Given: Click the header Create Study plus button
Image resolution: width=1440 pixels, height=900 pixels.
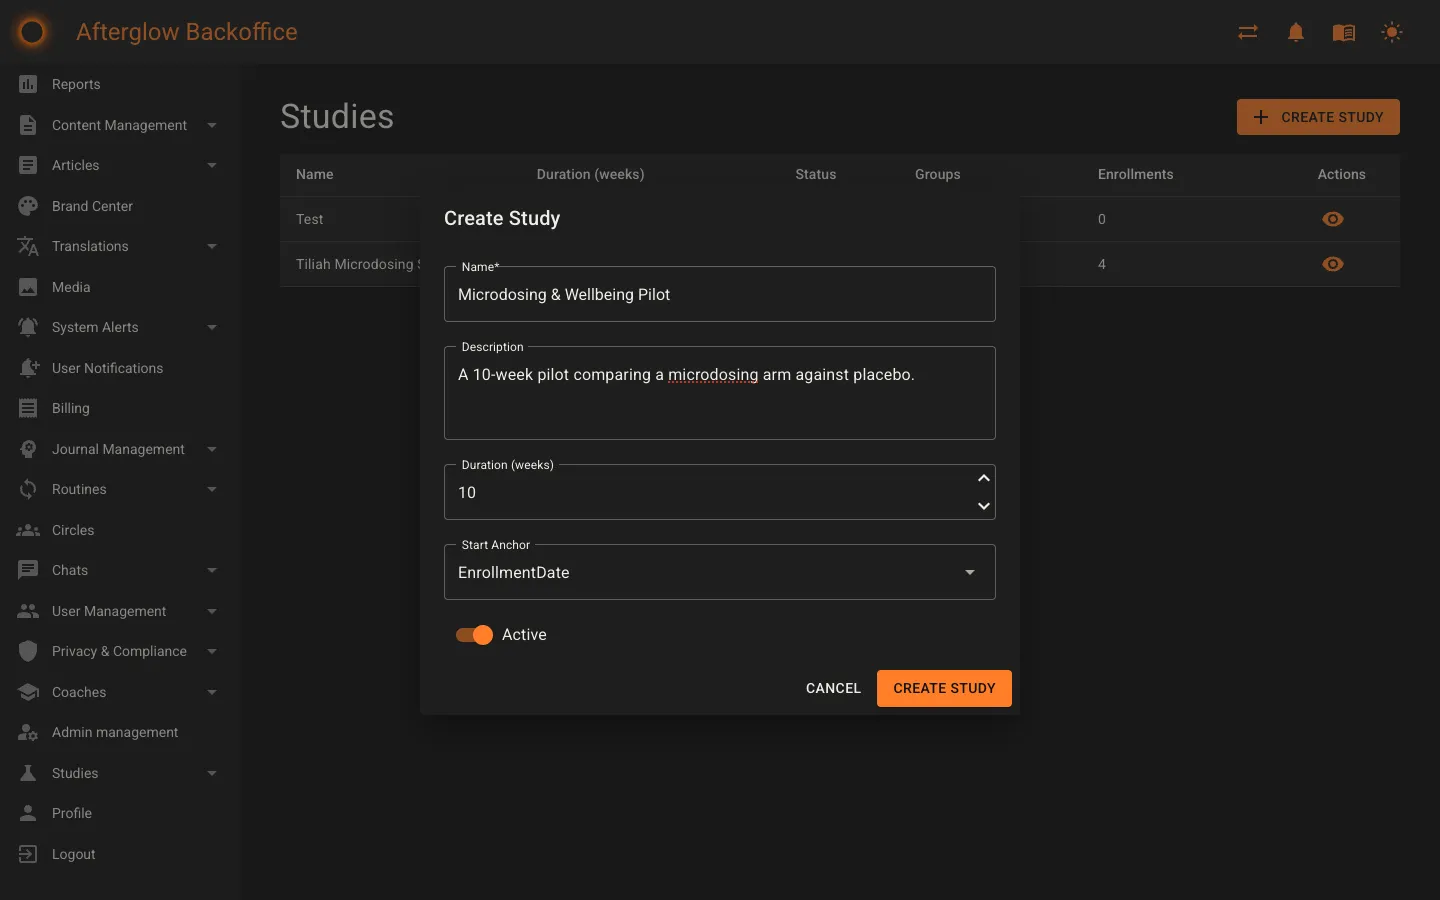Looking at the screenshot, I should [x=1318, y=117].
